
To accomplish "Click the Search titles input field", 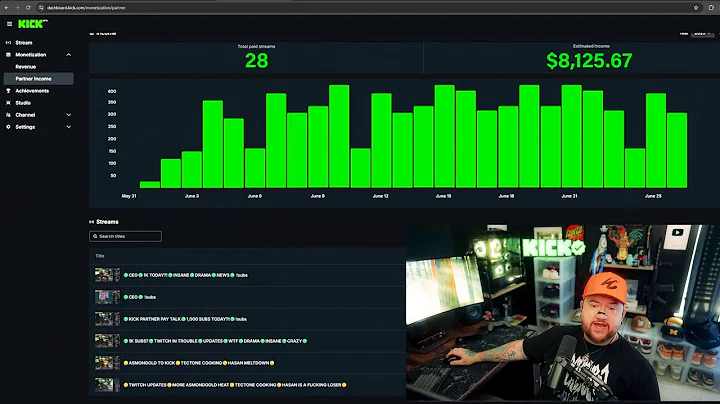I will pos(125,236).
